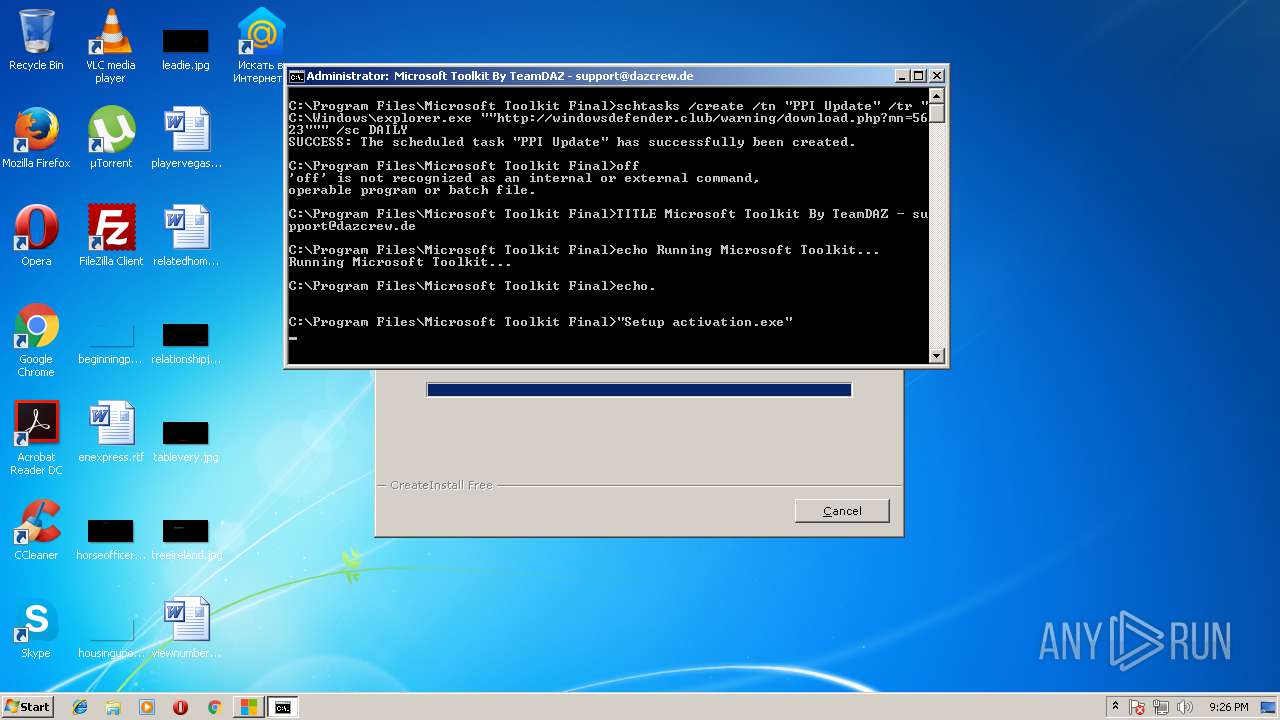Click the command prompt scrollbar up arrow
Image resolution: width=1280 pixels, height=720 pixels.
click(x=936, y=95)
